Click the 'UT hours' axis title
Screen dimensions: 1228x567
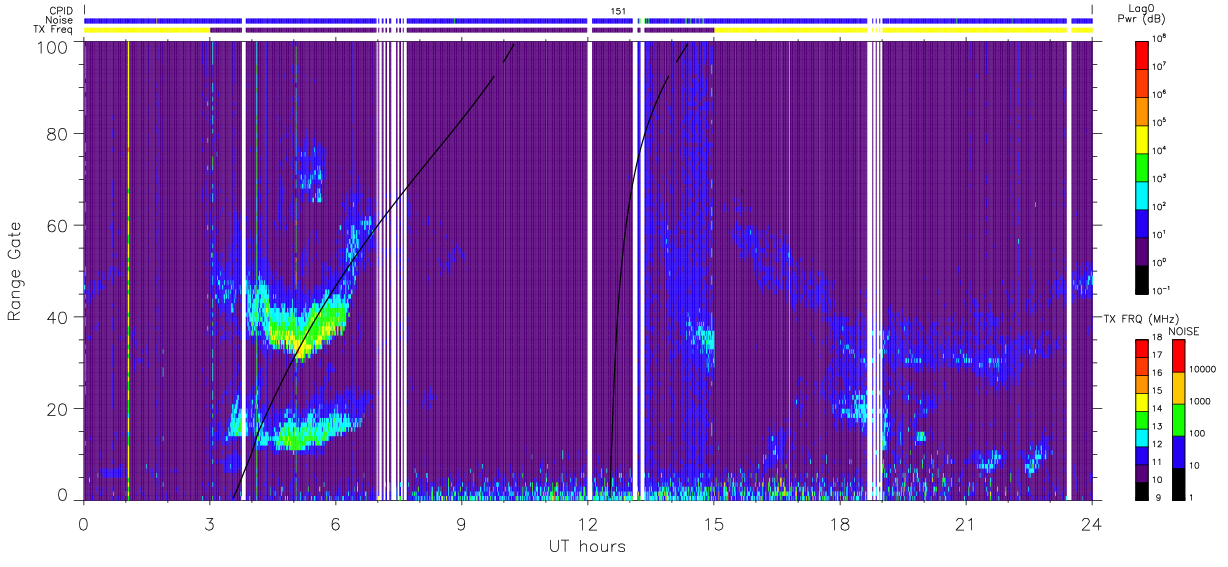(x=587, y=546)
